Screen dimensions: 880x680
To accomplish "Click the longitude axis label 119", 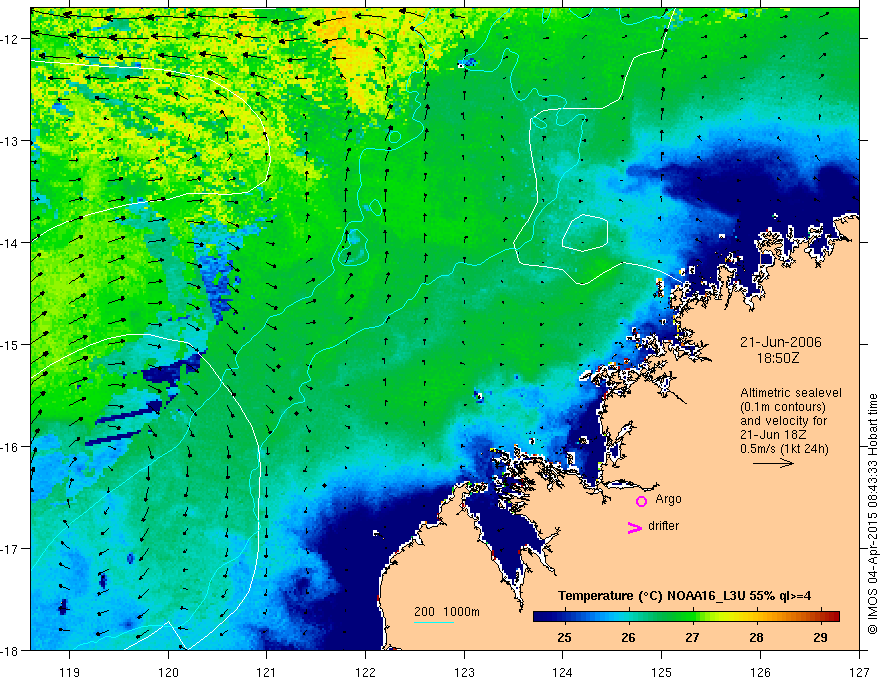I will [x=70, y=672].
